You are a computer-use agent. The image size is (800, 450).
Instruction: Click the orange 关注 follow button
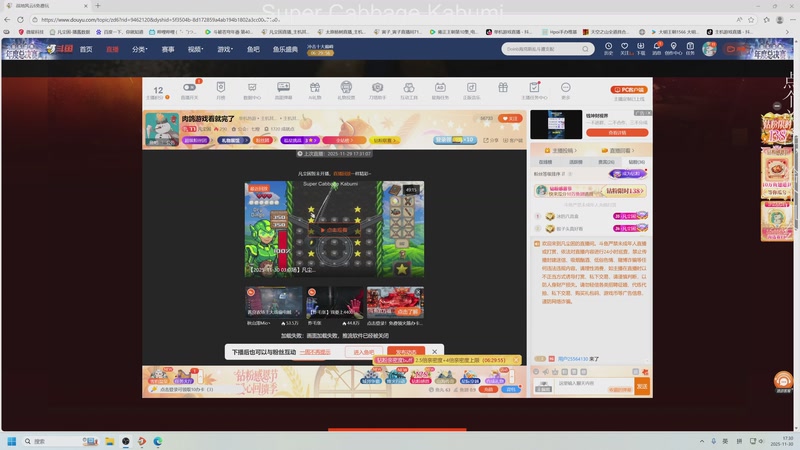(510, 118)
